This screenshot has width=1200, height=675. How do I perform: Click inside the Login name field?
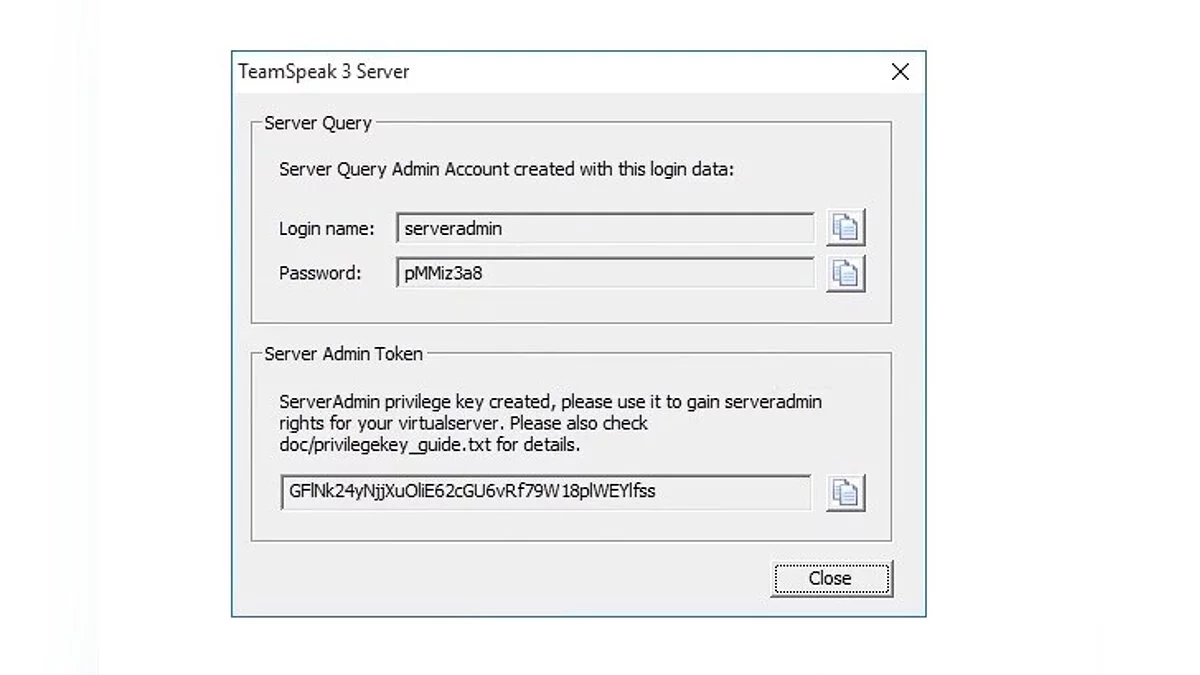[605, 229]
